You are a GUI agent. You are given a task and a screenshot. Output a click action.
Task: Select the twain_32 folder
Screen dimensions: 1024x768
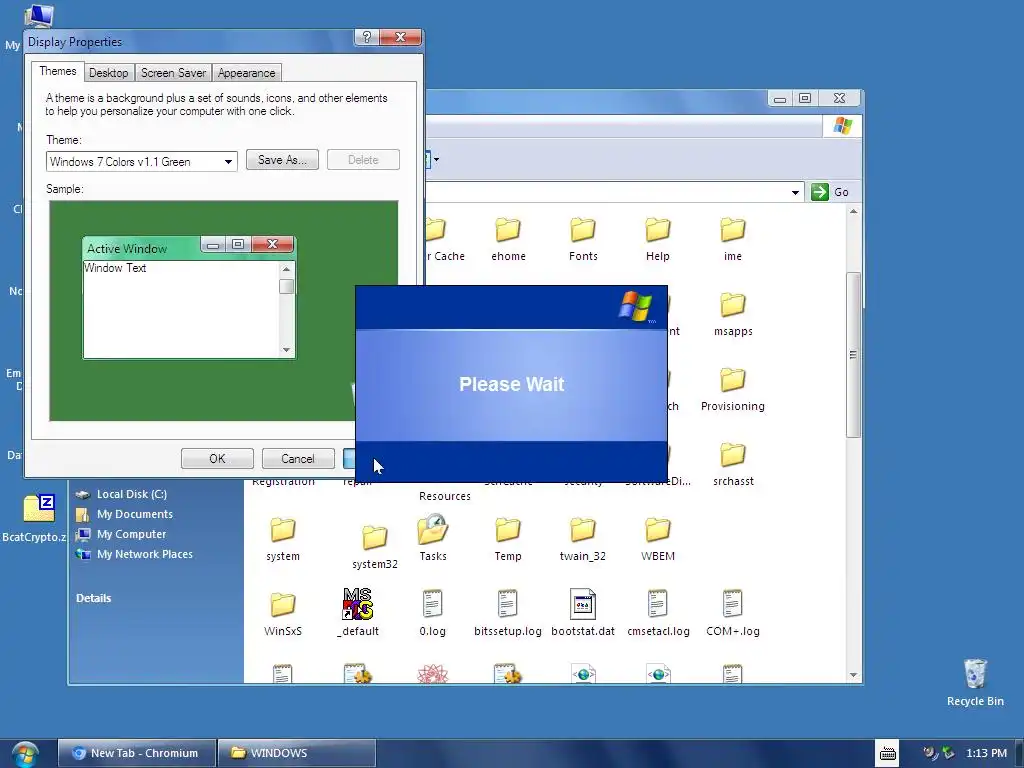click(583, 539)
